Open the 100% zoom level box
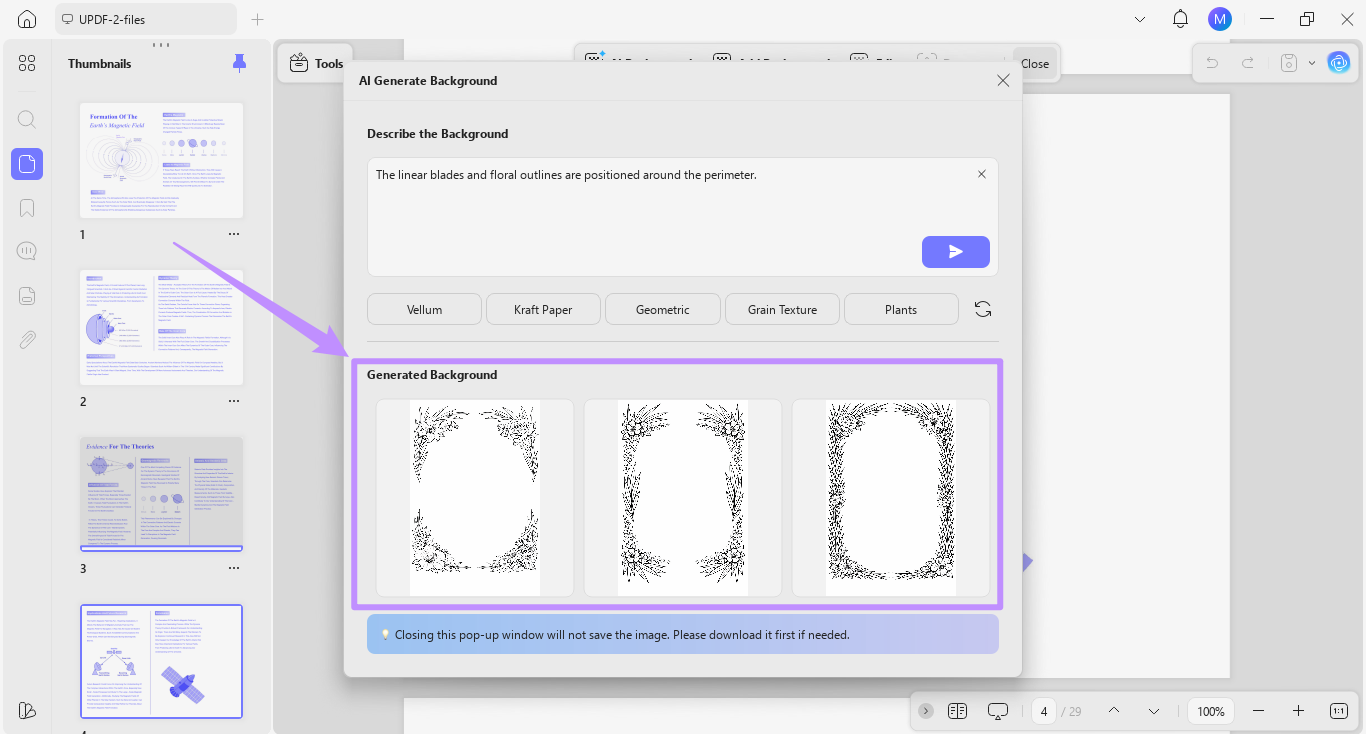Screen dimensions: 1366x734 tap(1211, 711)
